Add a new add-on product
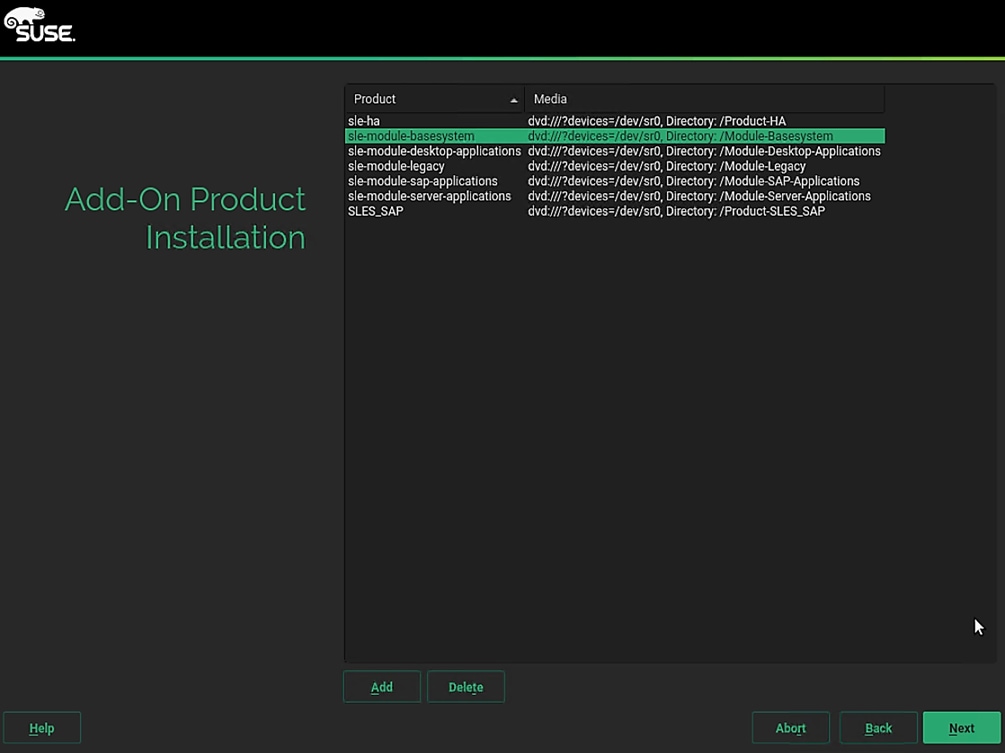Image resolution: width=1005 pixels, height=753 pixels. tap(382, 687)
